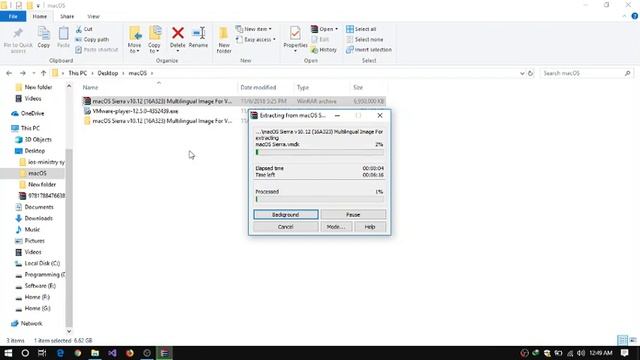Screen dimensions: 640x360
Task: Open Task View from taskbar
Action: [42, 353]
